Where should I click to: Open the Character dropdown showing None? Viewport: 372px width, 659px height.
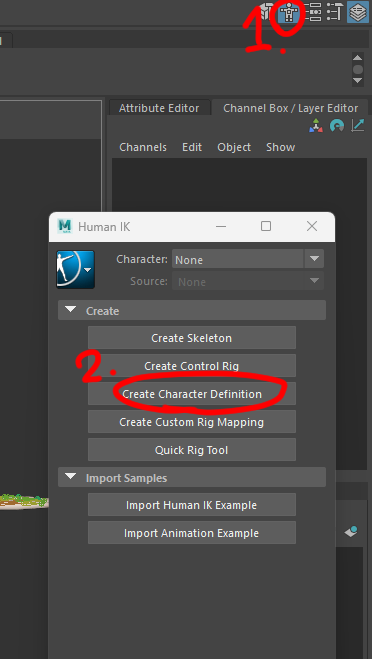248,259
